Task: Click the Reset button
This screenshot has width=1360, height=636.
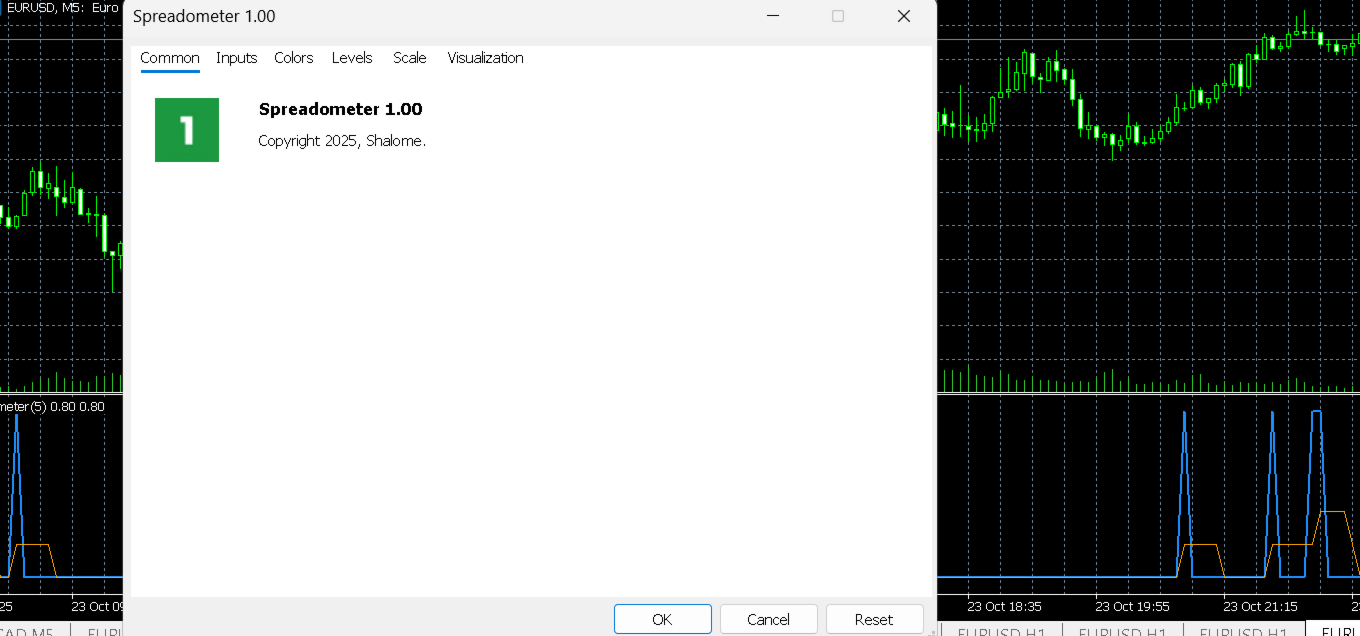Action: [x=874, y=619]
